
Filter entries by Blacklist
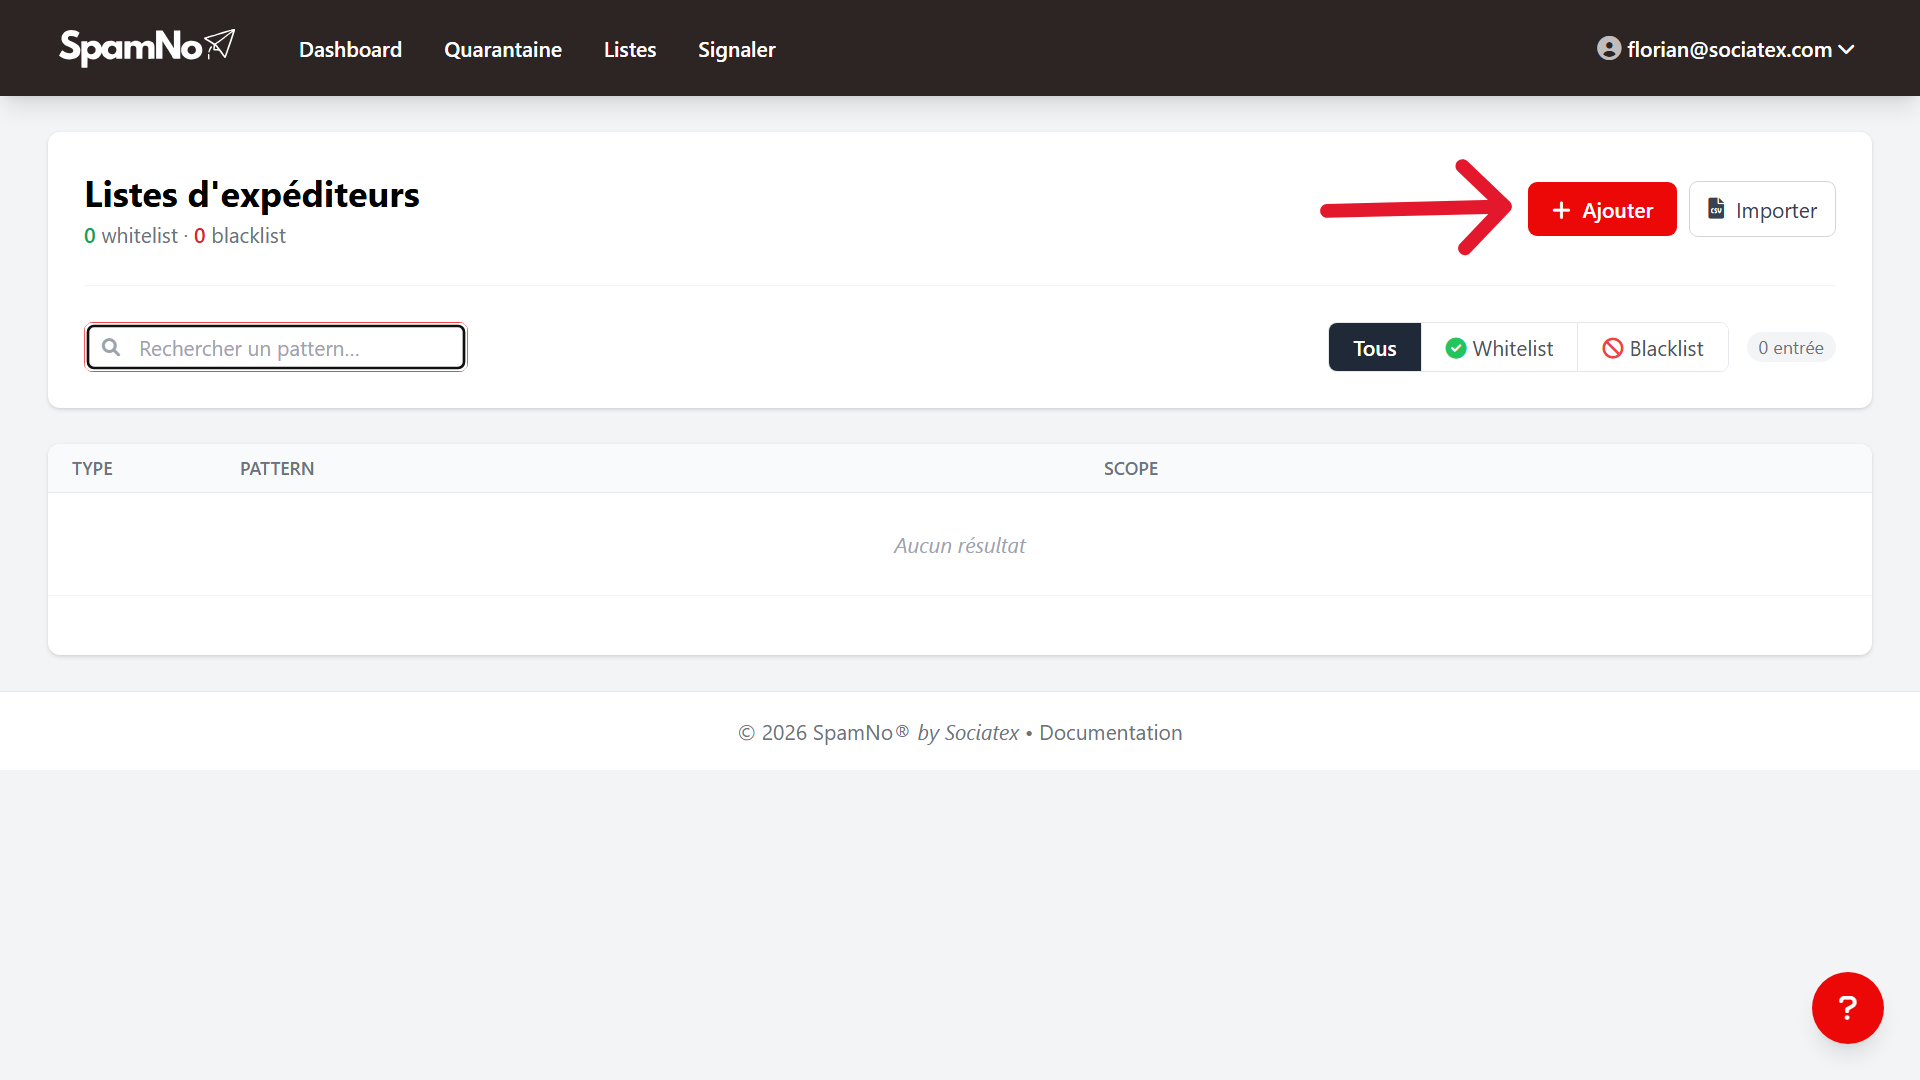(1652, 347)
